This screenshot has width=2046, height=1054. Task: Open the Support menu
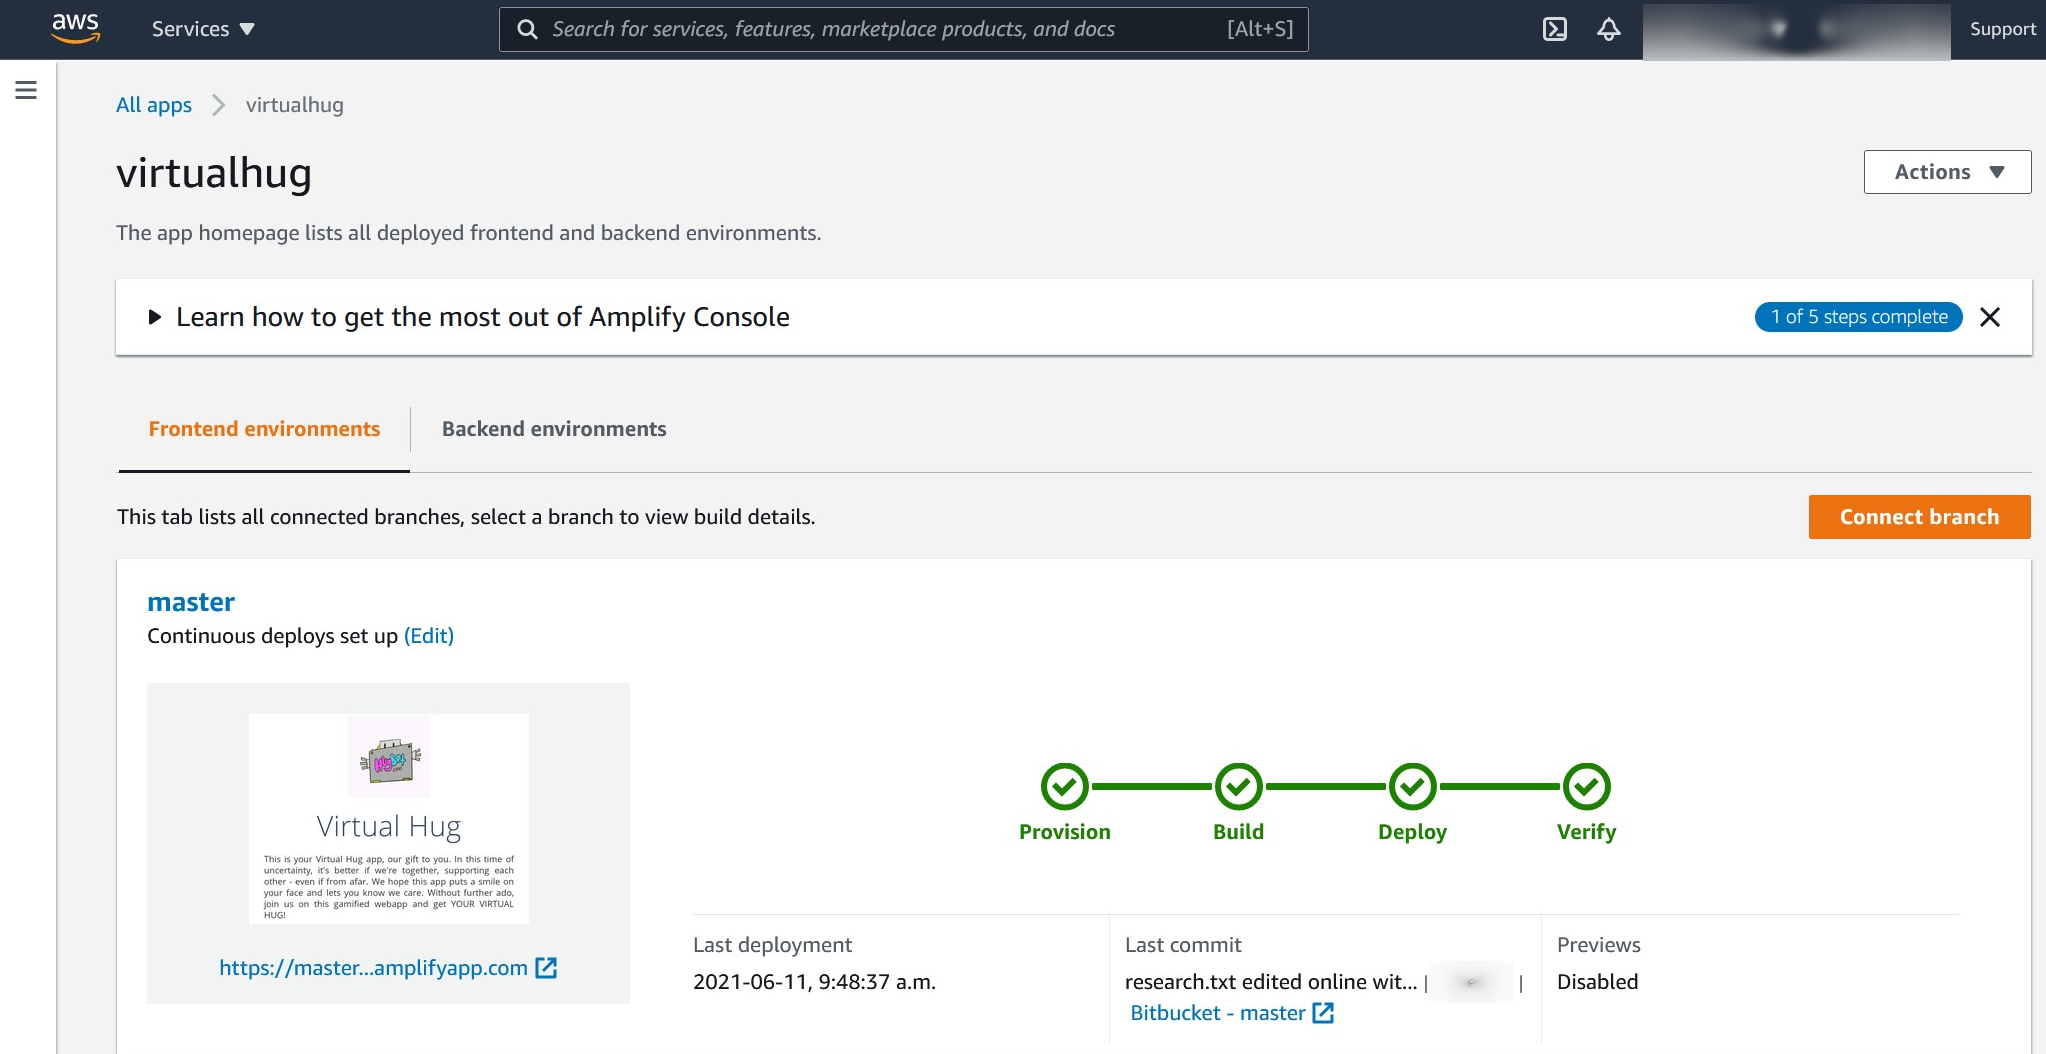(2003, 29)
